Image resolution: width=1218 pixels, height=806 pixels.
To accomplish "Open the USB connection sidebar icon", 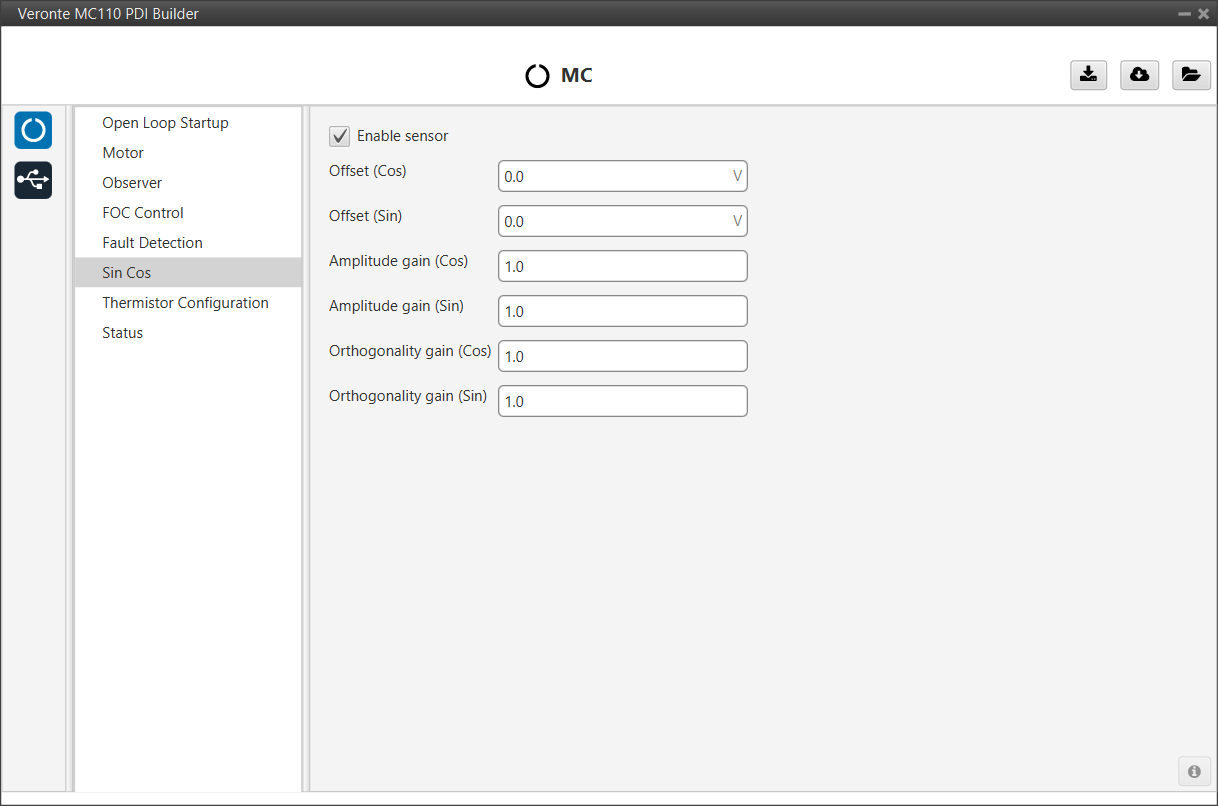I will tap(33, 180).
